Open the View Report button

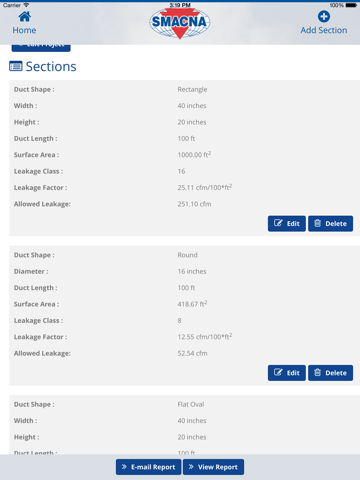pyautogui.click(x=213, y=467)
